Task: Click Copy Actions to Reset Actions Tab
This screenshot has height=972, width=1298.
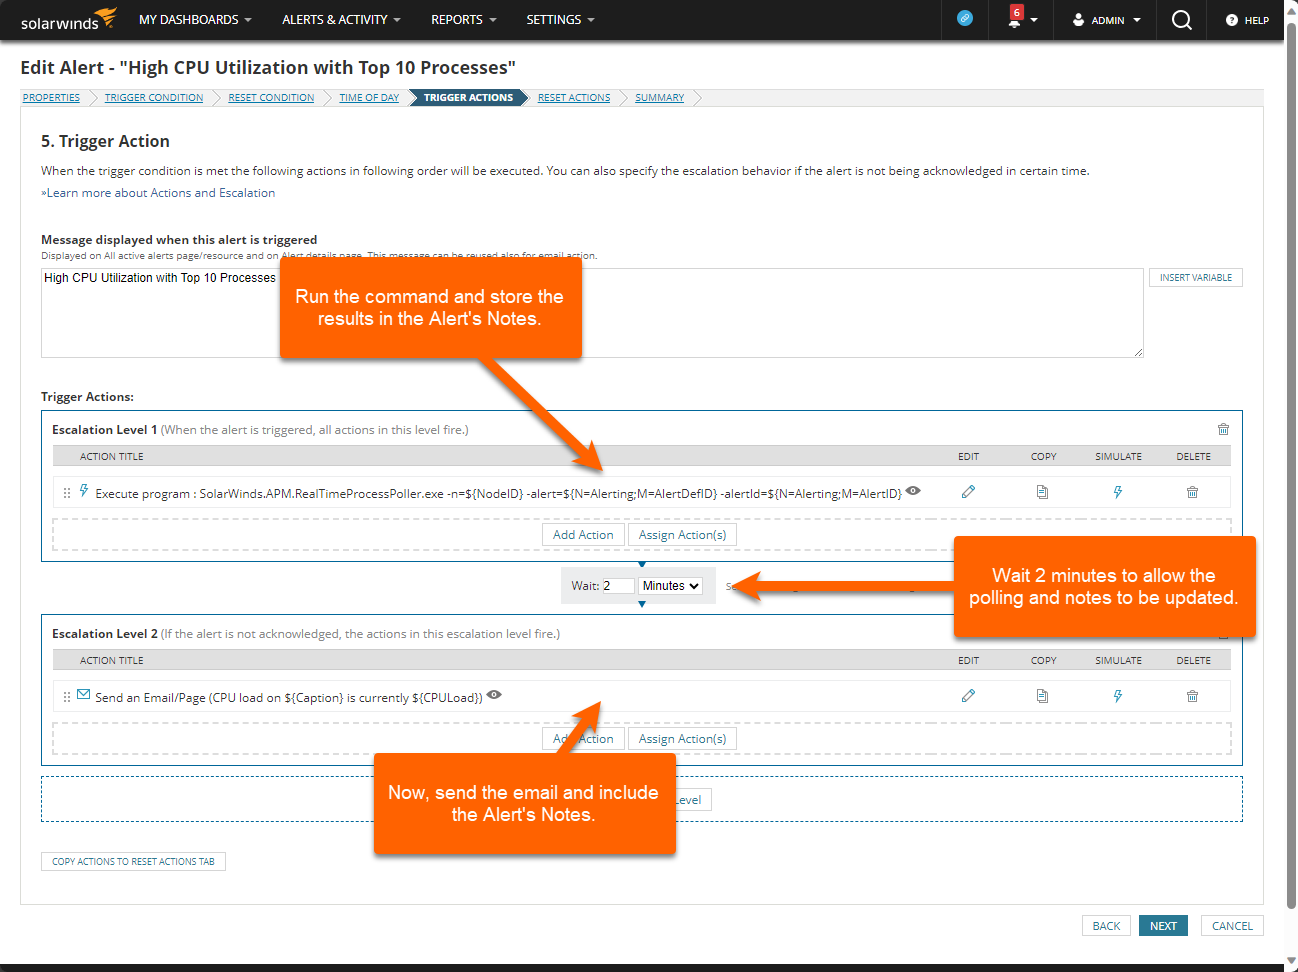Action: click(133, 861)
